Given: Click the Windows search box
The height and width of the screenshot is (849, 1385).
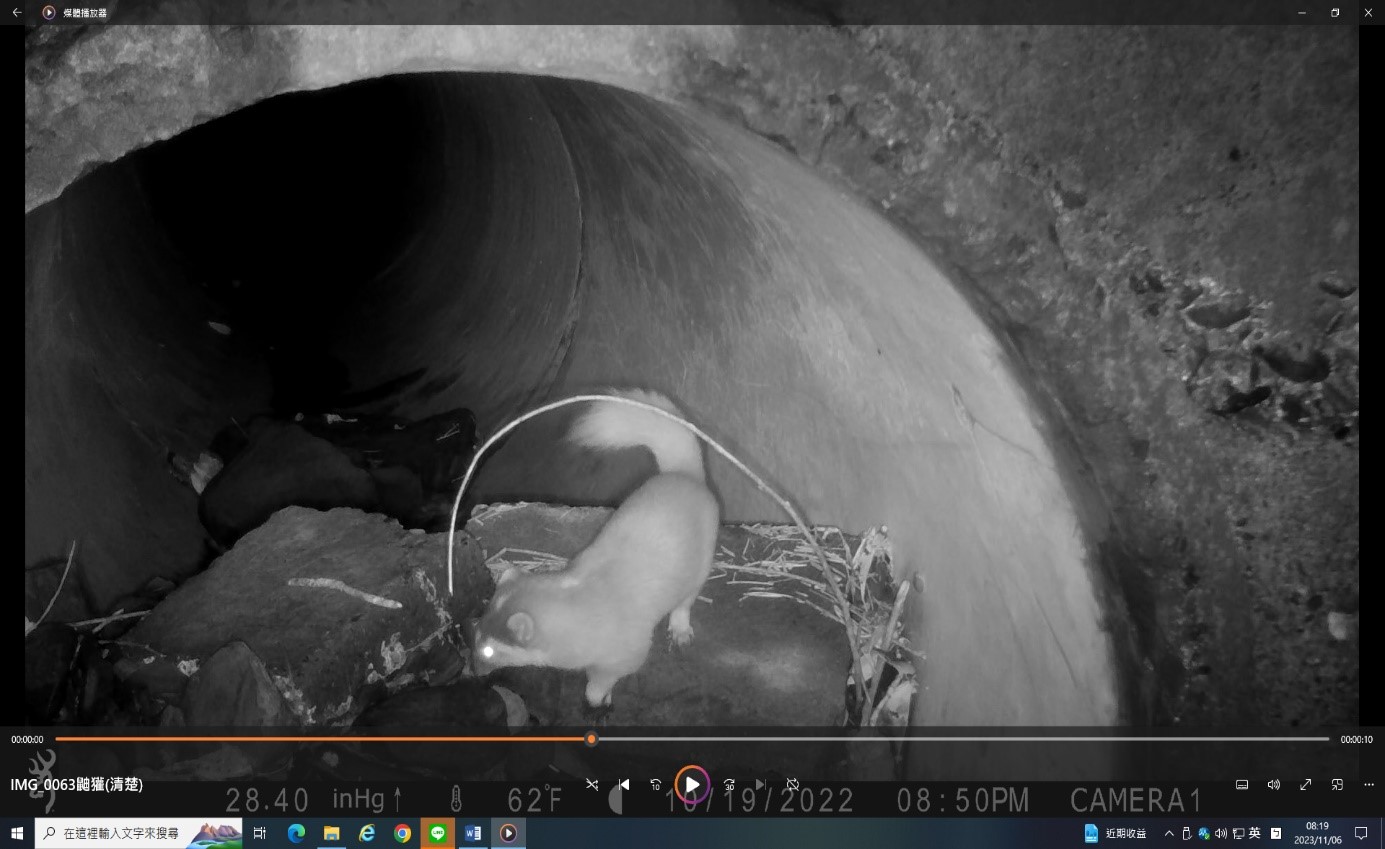Looking at the screenshot, I should click(120, 833).
